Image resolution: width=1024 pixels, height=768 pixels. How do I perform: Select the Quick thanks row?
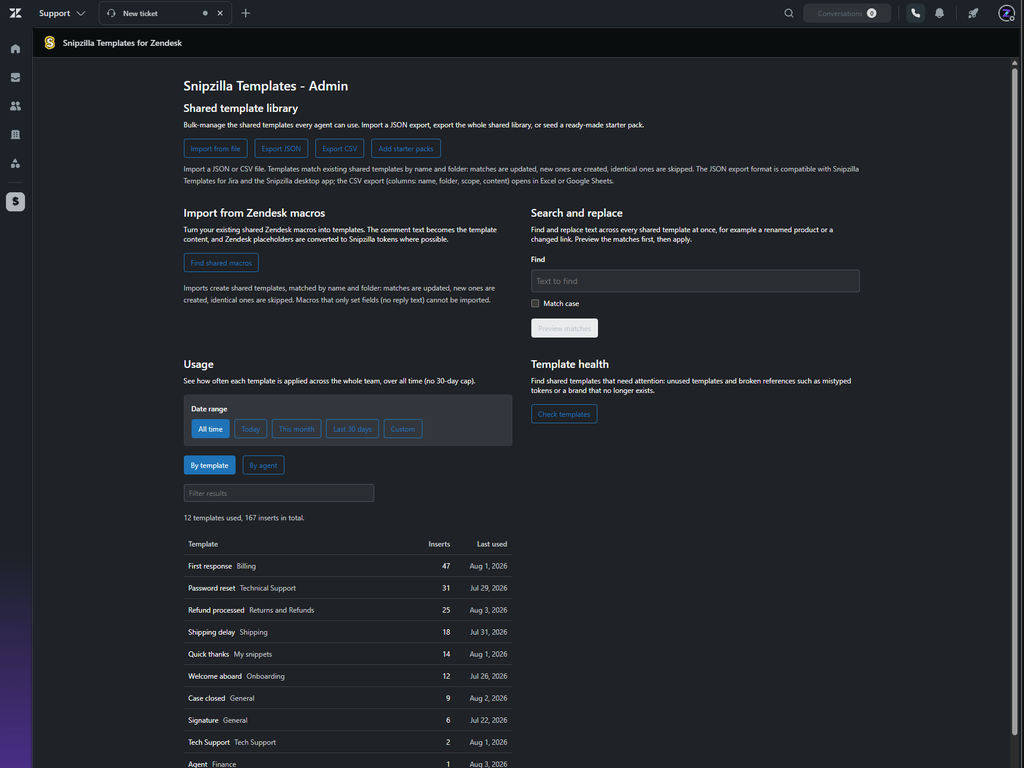pyautogui.click(x=347, y=654)
